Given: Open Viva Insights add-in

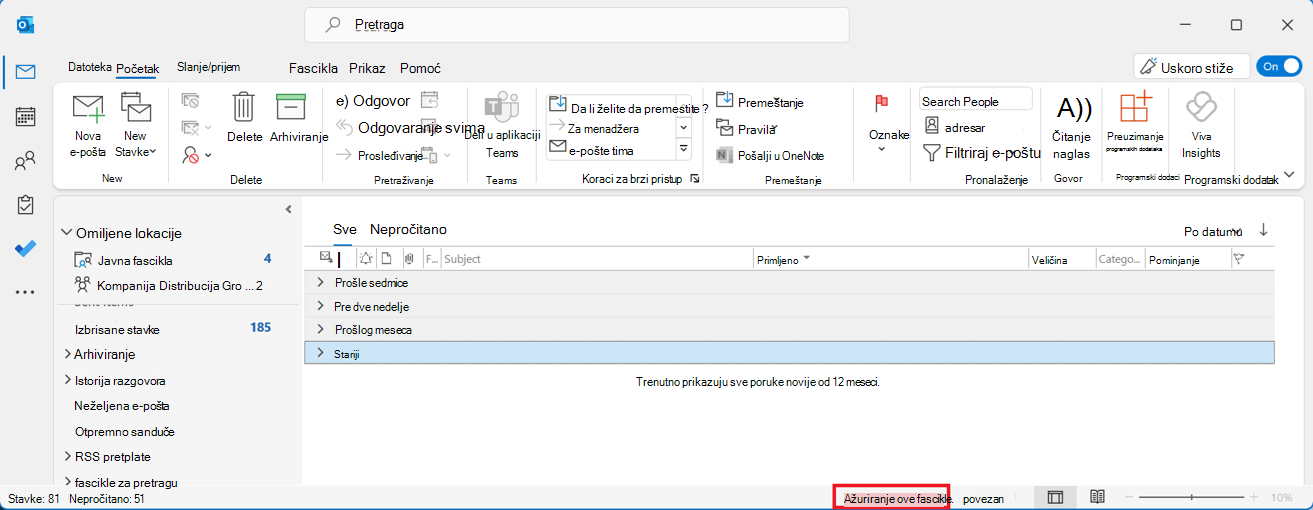Looking at the screenshot, I should 1201,125.
